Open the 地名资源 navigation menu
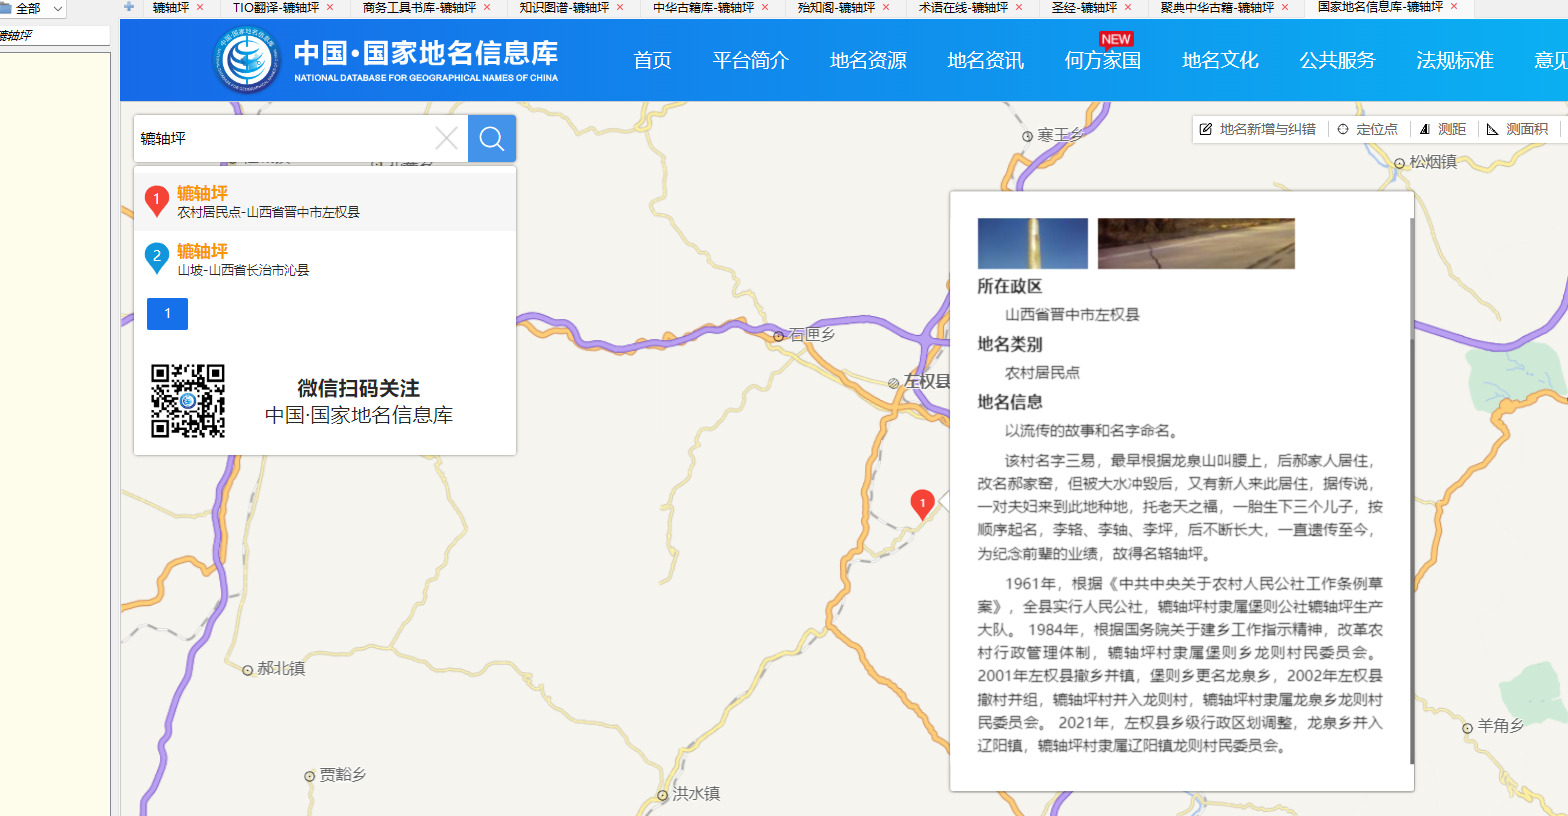Screen dimensions: 1568x816 click(868, 60)
